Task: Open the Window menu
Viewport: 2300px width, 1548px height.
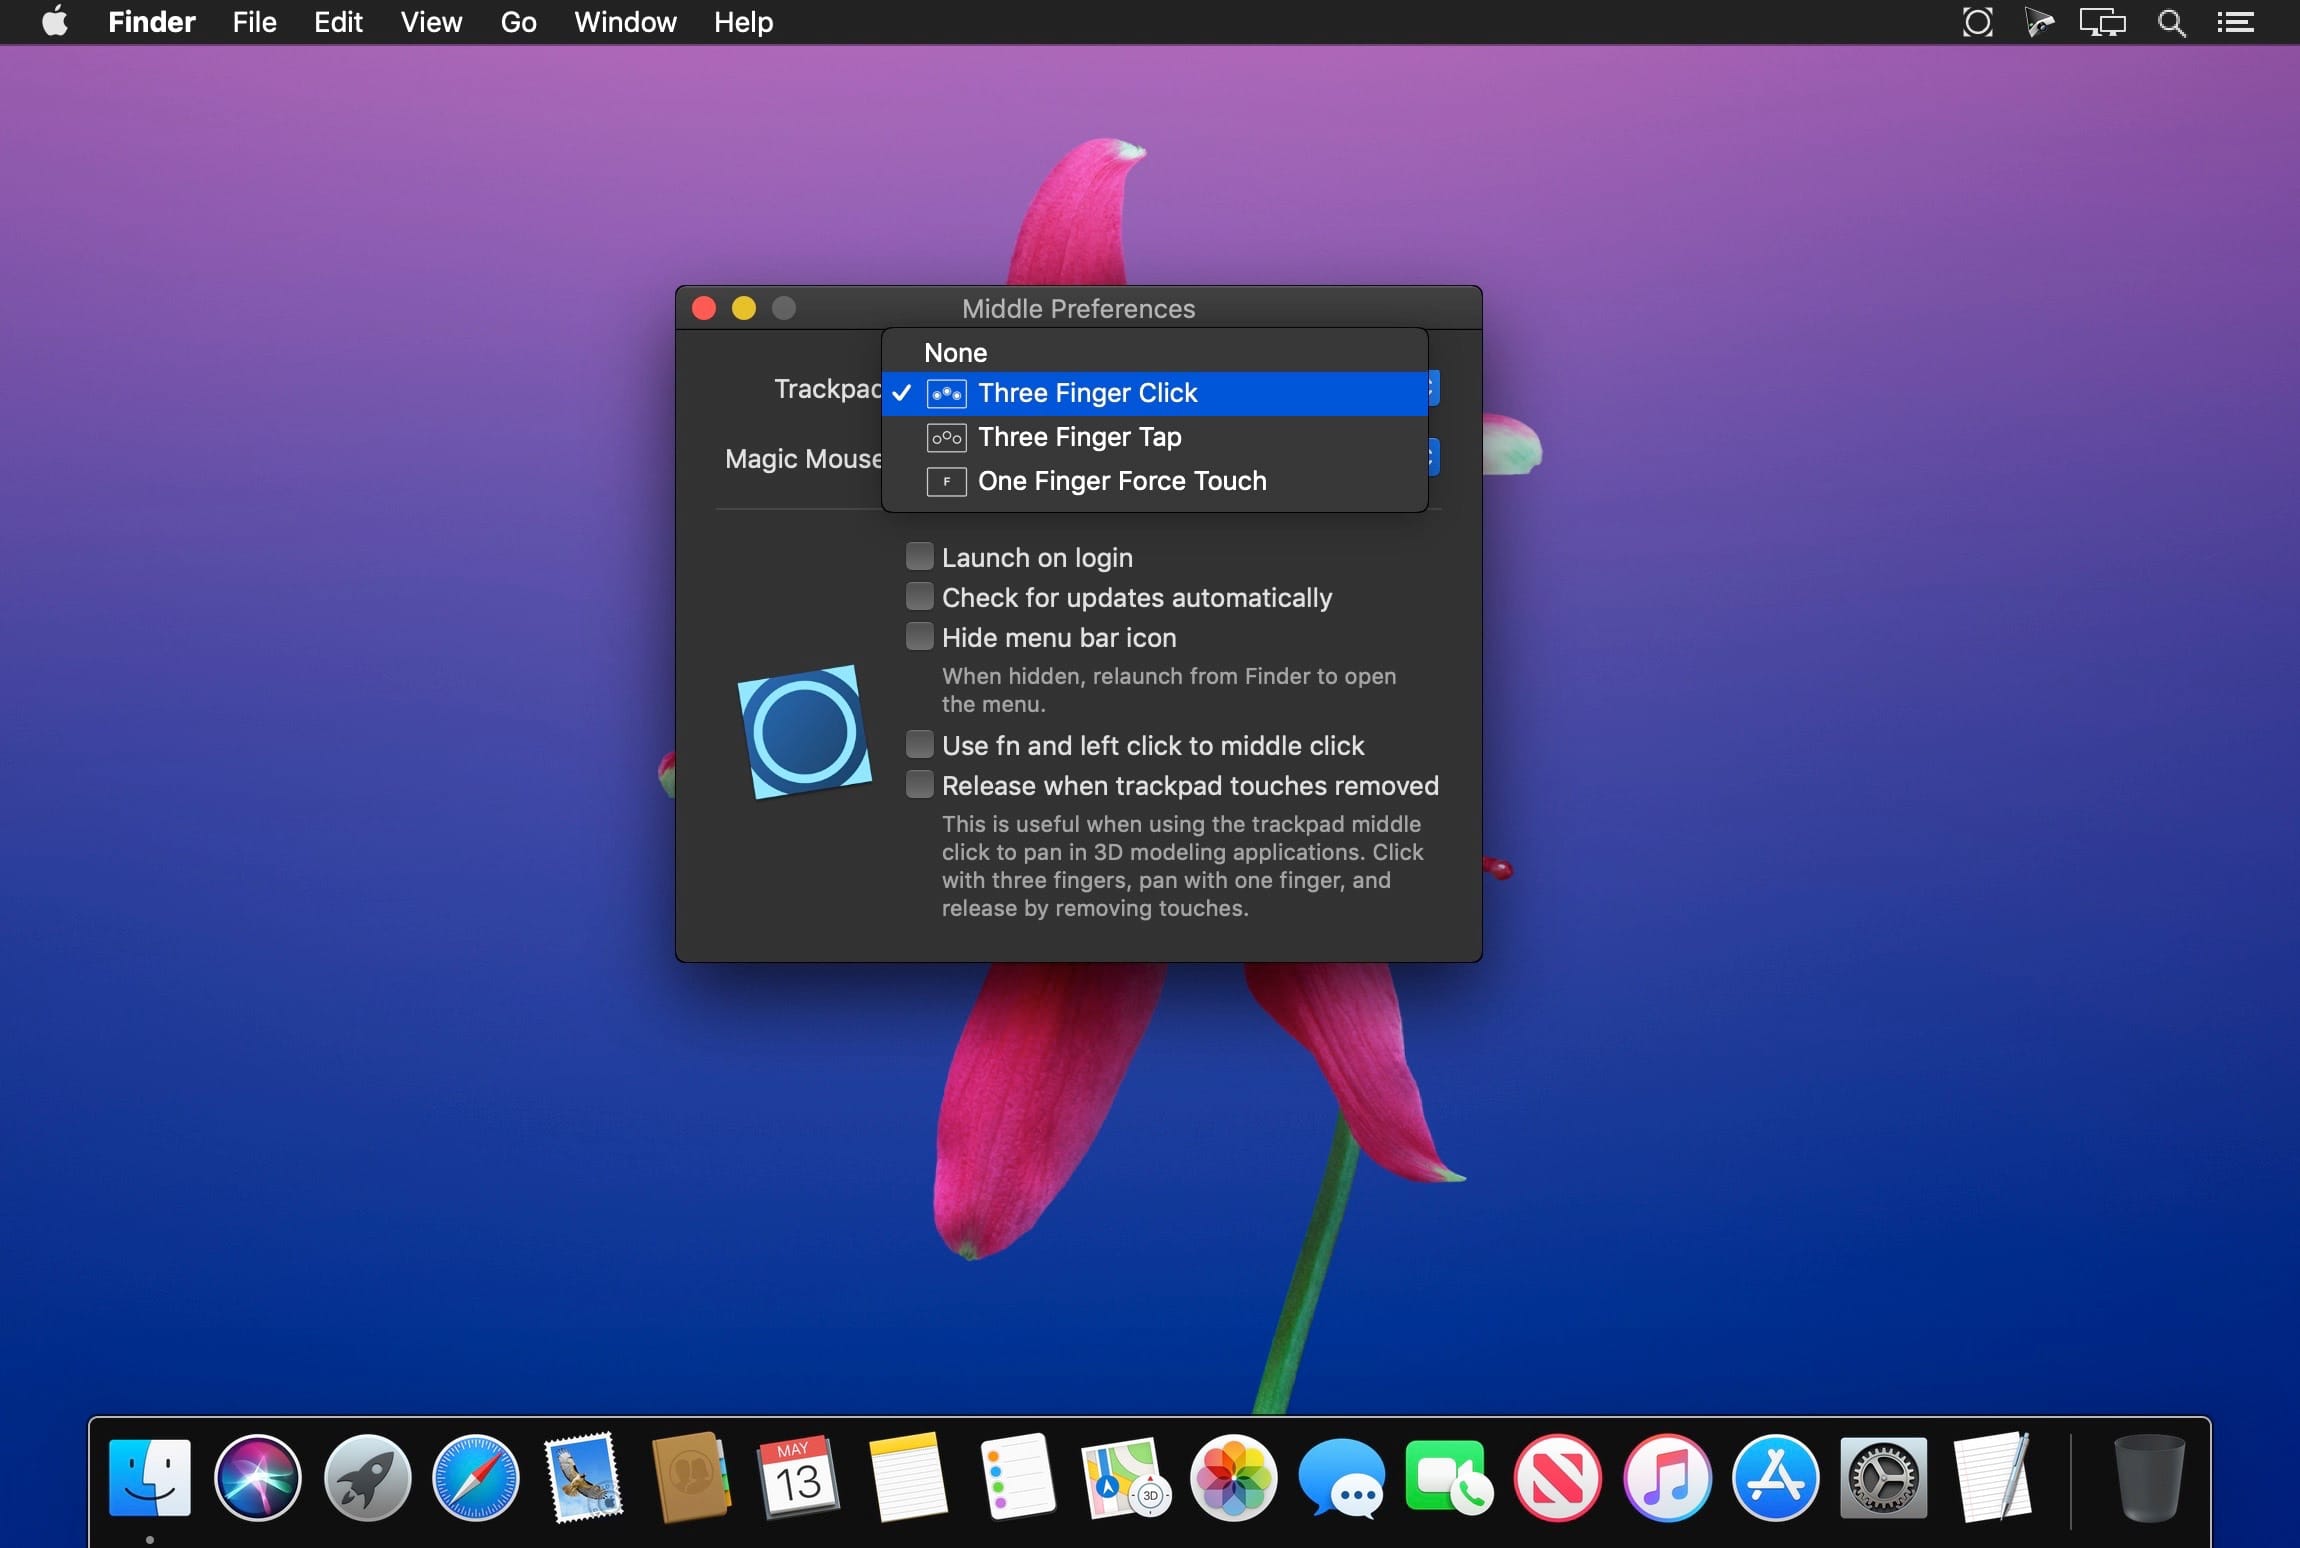Action: pyautogui.click(x=625, y=22)
